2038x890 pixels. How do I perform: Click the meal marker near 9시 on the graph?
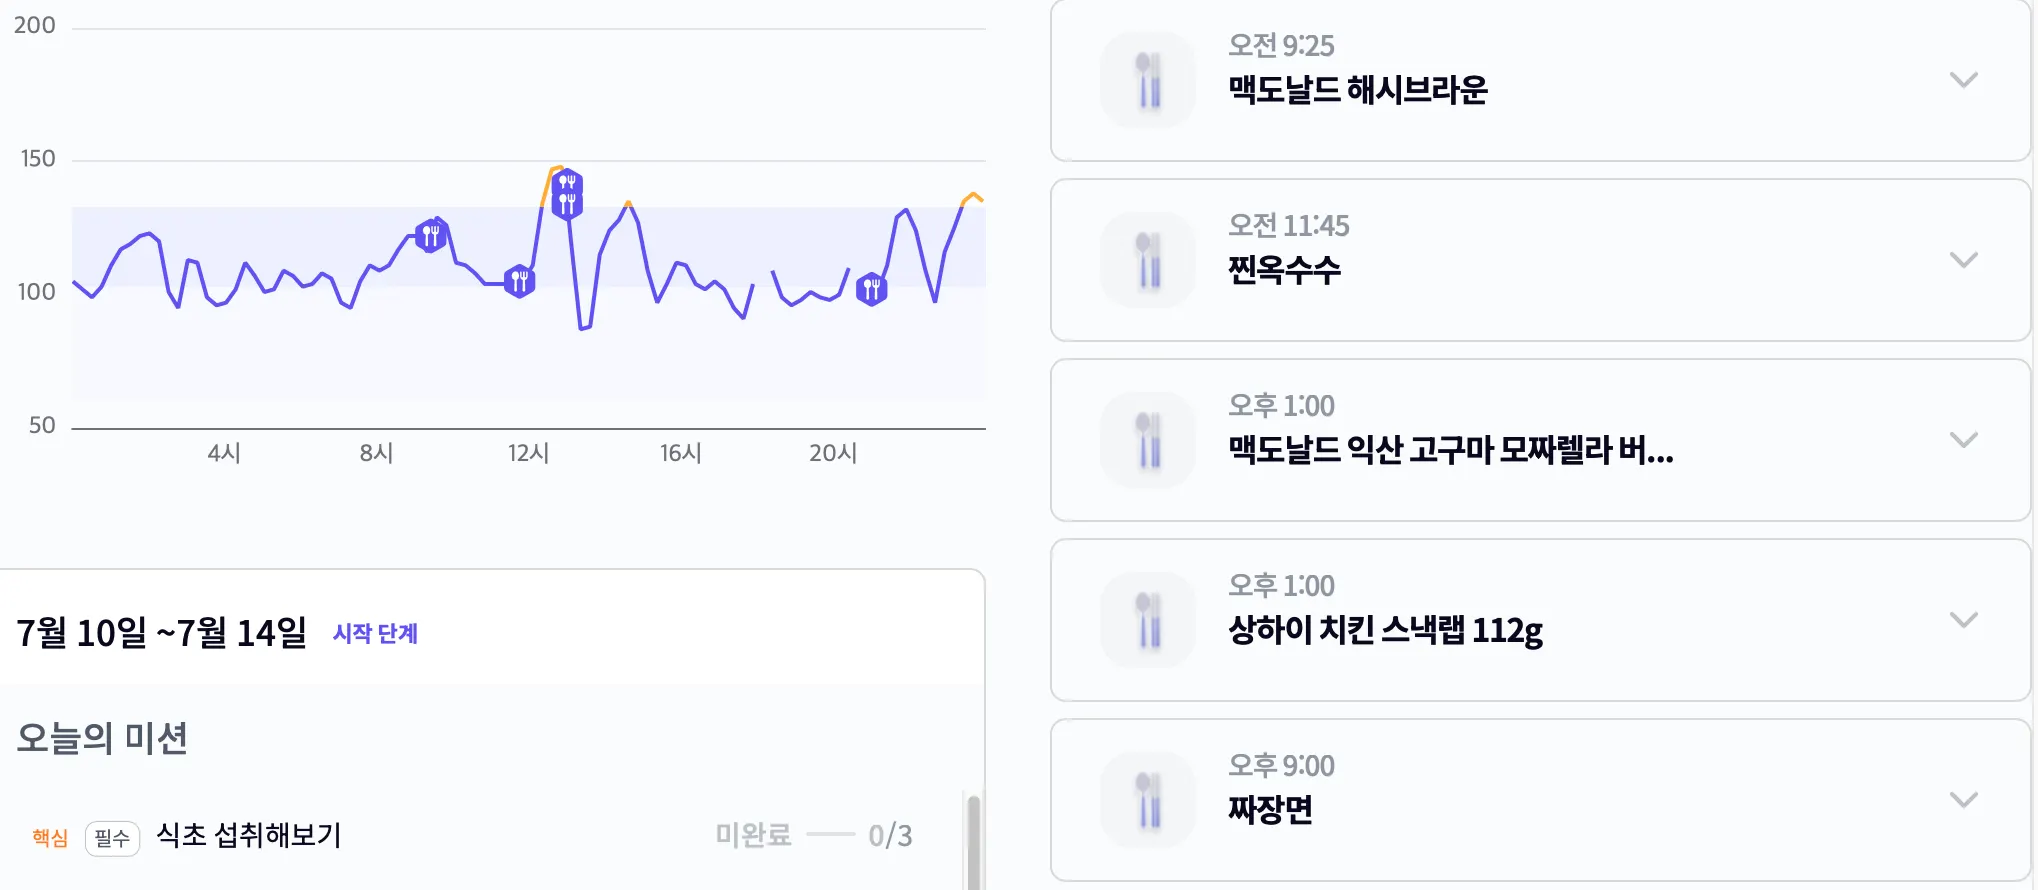tap(431, 236)
